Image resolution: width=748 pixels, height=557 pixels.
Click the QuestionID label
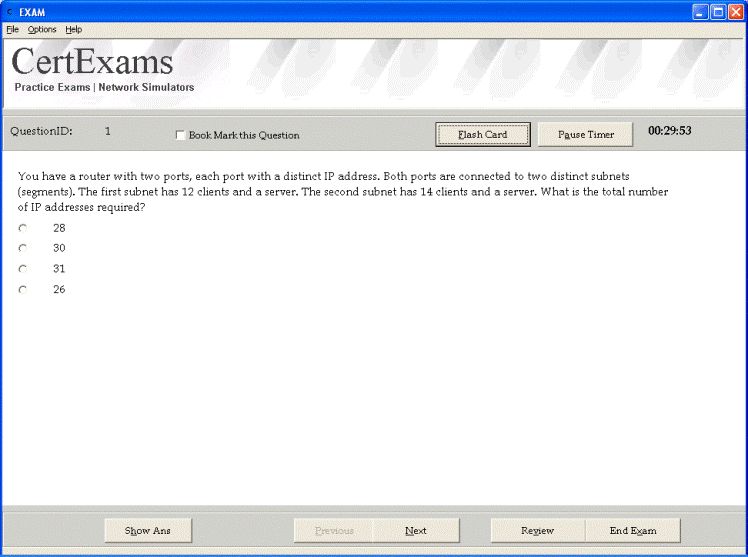tap(42, 131)
